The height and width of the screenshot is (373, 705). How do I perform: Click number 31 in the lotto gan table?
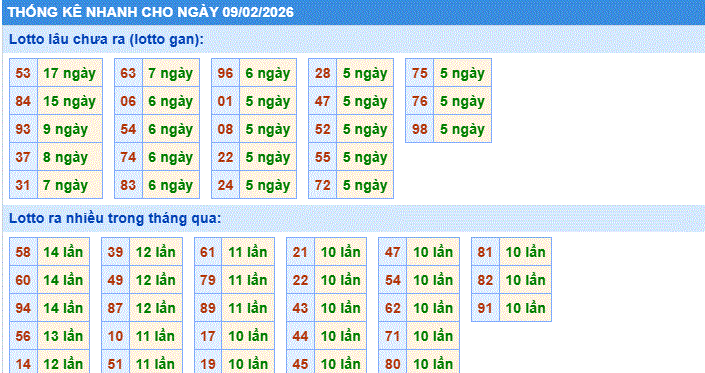23,185
